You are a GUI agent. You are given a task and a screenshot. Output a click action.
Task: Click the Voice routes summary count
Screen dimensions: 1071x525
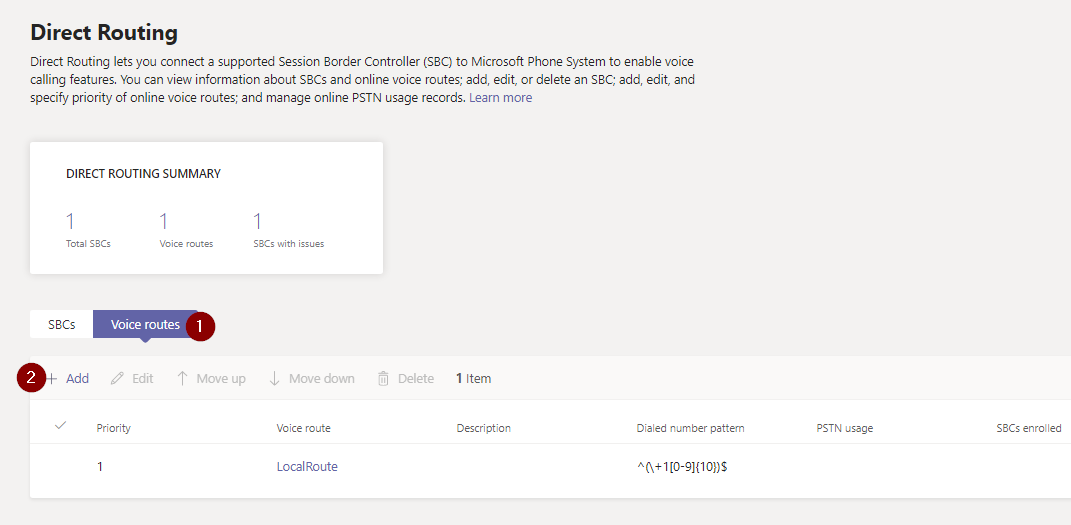pyautogui.click(x=164, y=222)
